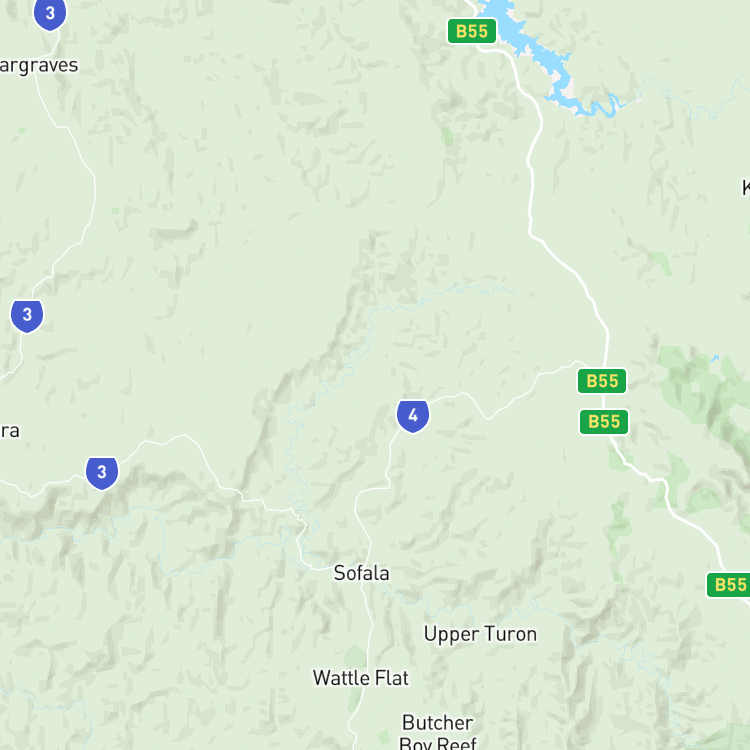Viewport: 750px width, 750px height.
Task: Click the cut-off 'K' place label
Action: [746, 188]
